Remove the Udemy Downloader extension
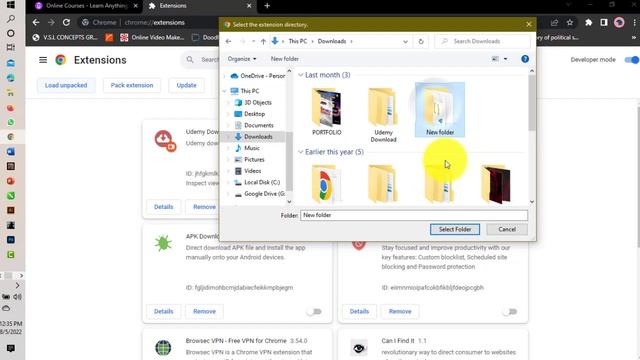This screenshot has height=360, width=640. (204, 207)
